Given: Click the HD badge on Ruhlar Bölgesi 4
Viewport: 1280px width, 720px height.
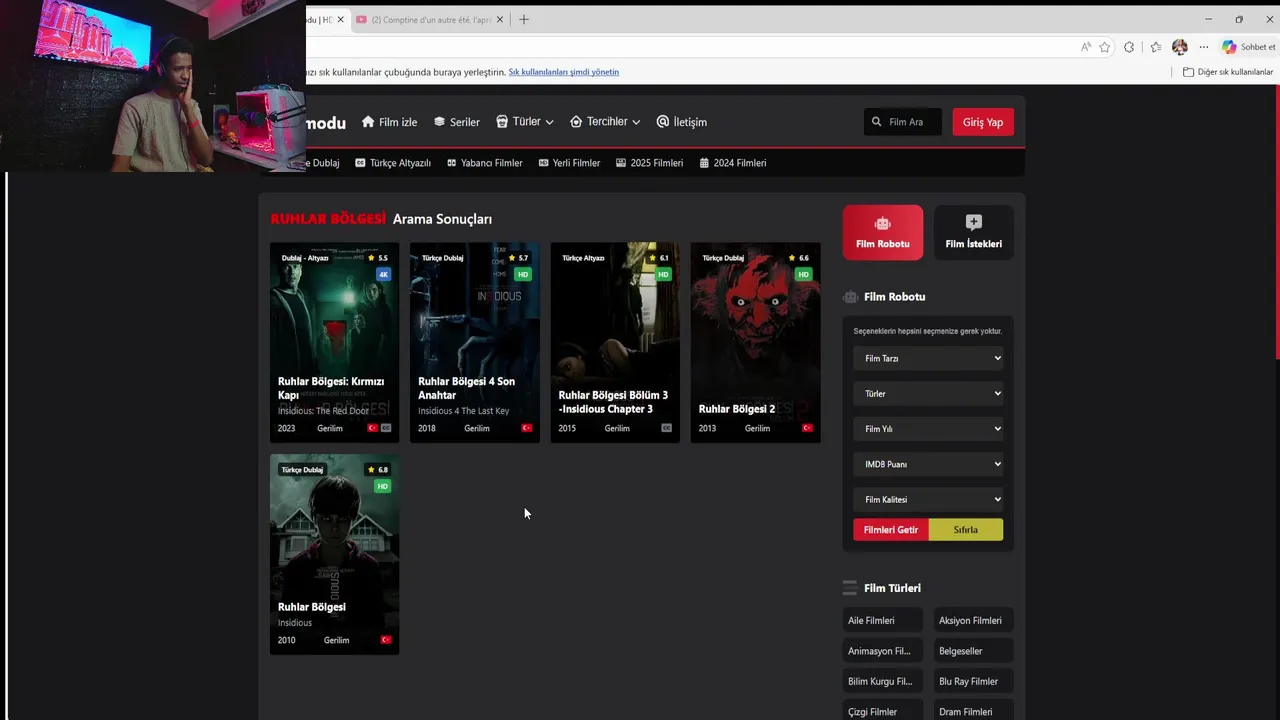Looking at the screenshot, I should tap(523, 274).
